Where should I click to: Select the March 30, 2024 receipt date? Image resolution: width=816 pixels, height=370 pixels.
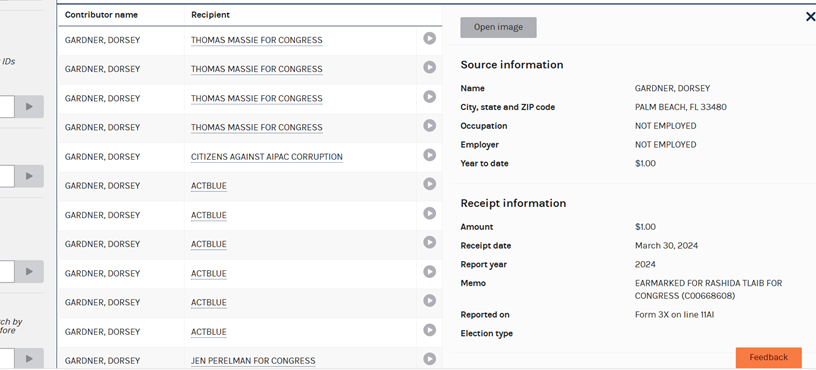[667, 246]
